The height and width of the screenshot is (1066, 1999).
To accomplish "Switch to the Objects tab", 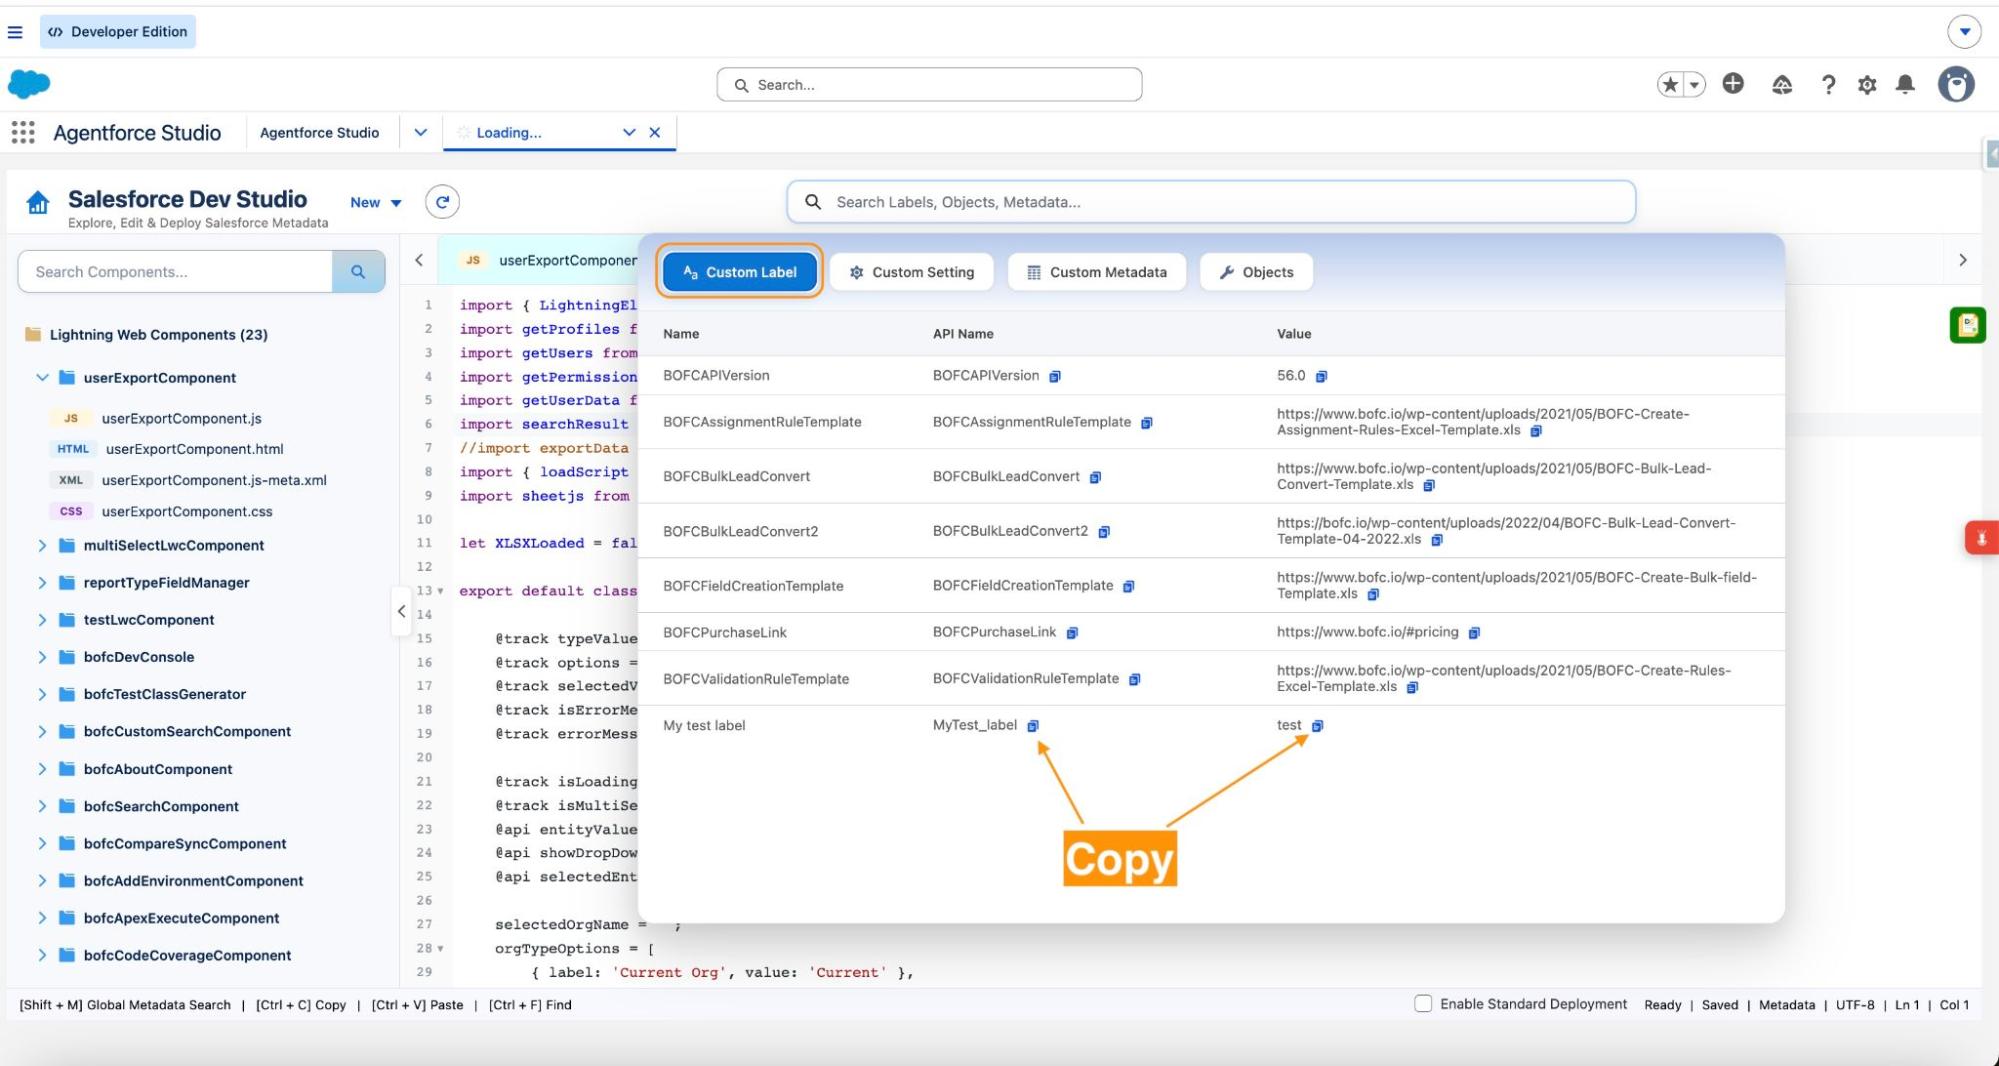I will click(1256, 272).
